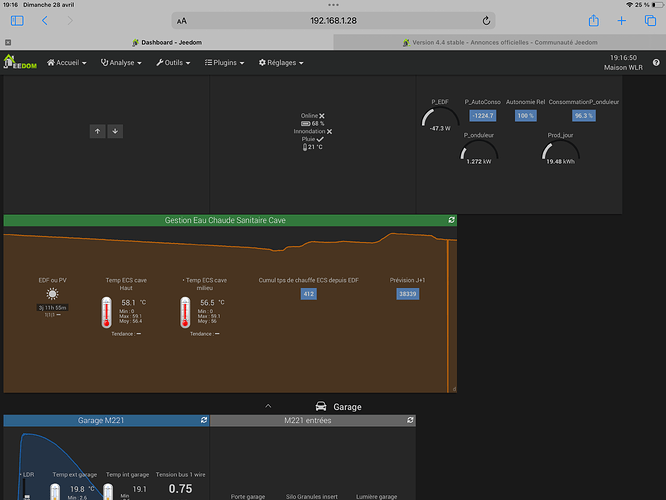Viewport: 666px width, 500px height.
Task: Open the Safari share sheet icon
Action: (x=594, y=20)
